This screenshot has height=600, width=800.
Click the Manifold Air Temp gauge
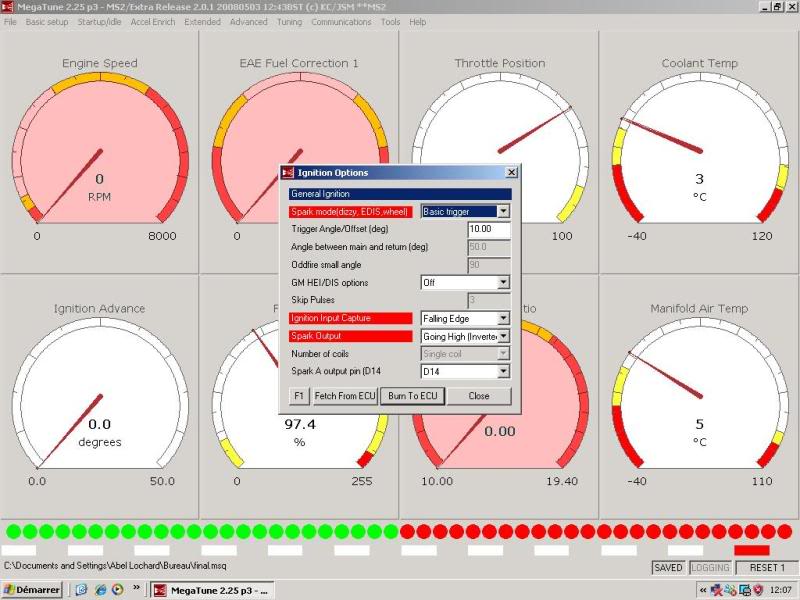(x=699, y=393)
